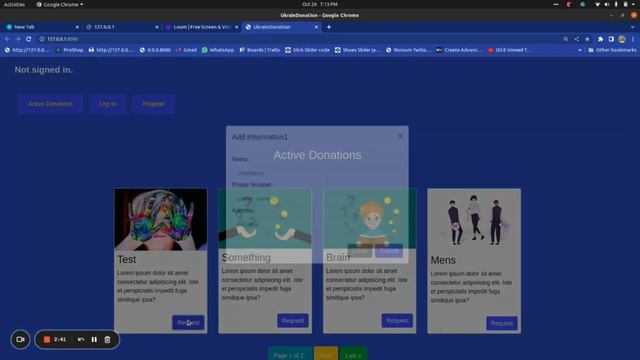The image size is (640, 360).
Task: Open the WhatsApp bookmark
Action: coord(218,50)
